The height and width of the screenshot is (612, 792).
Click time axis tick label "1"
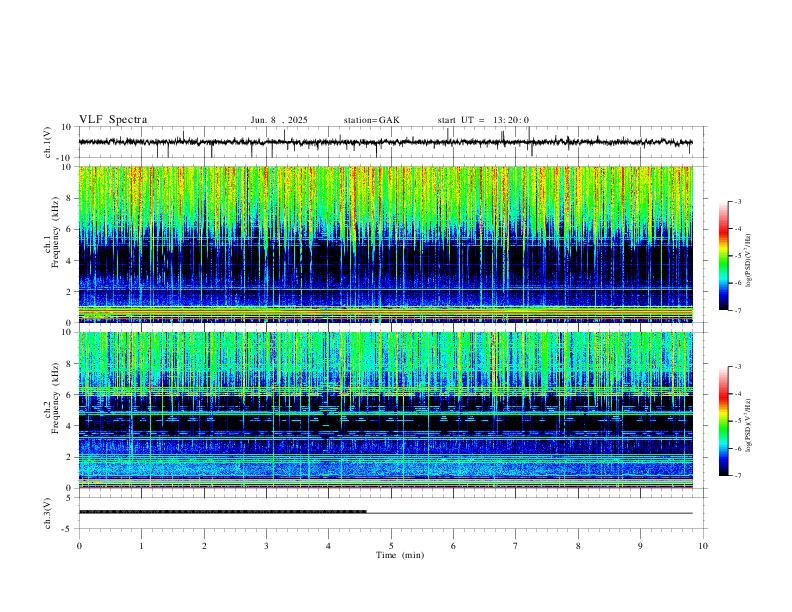click(141, 546)
